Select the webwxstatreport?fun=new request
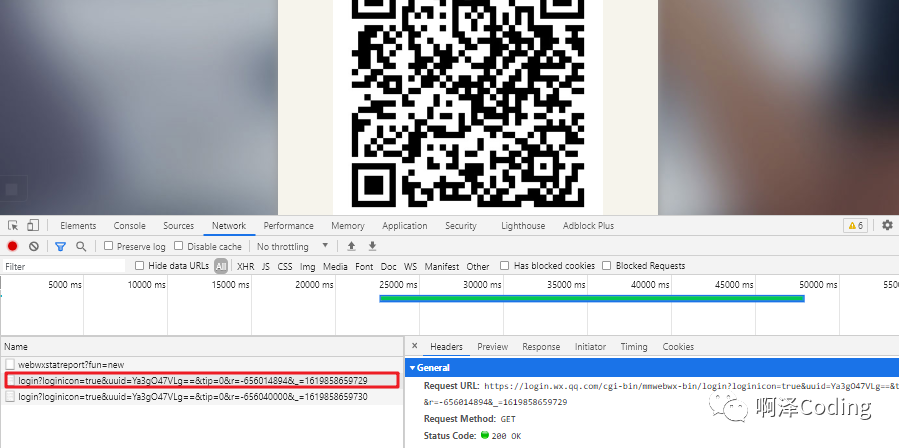Screen dimensions: 899x448 click(x=202, y=364)
